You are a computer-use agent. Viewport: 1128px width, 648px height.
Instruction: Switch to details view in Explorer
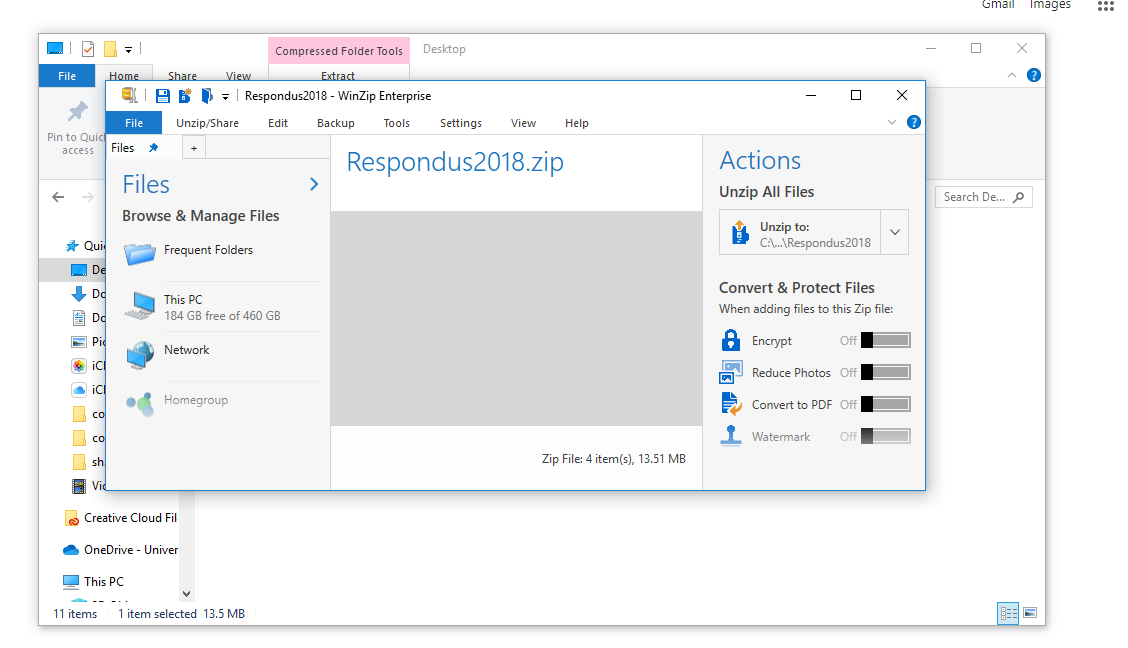tap(1009, 613)
